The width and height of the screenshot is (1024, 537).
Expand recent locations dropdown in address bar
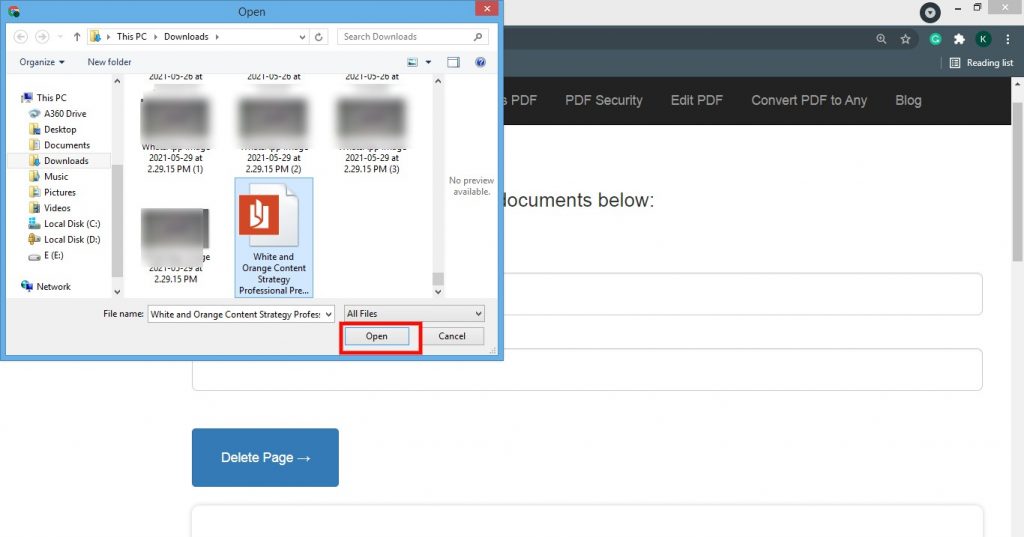(x=302, y=37)
